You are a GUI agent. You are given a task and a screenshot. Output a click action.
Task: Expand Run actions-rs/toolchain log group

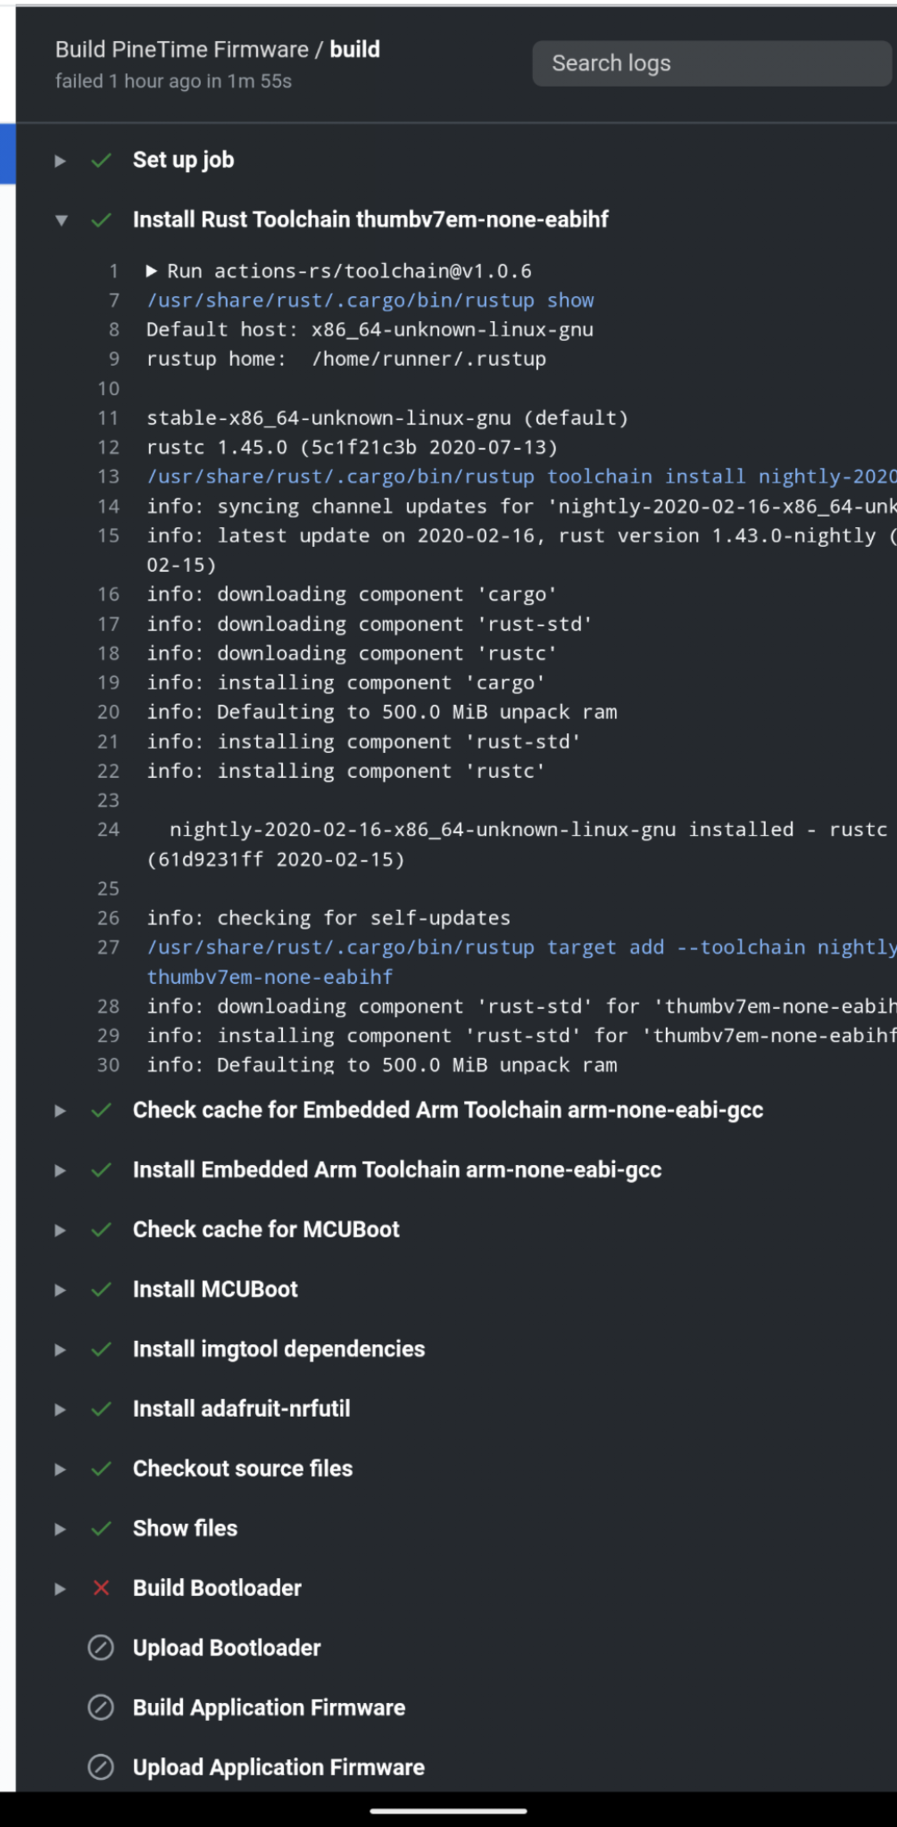pos(152,271)
